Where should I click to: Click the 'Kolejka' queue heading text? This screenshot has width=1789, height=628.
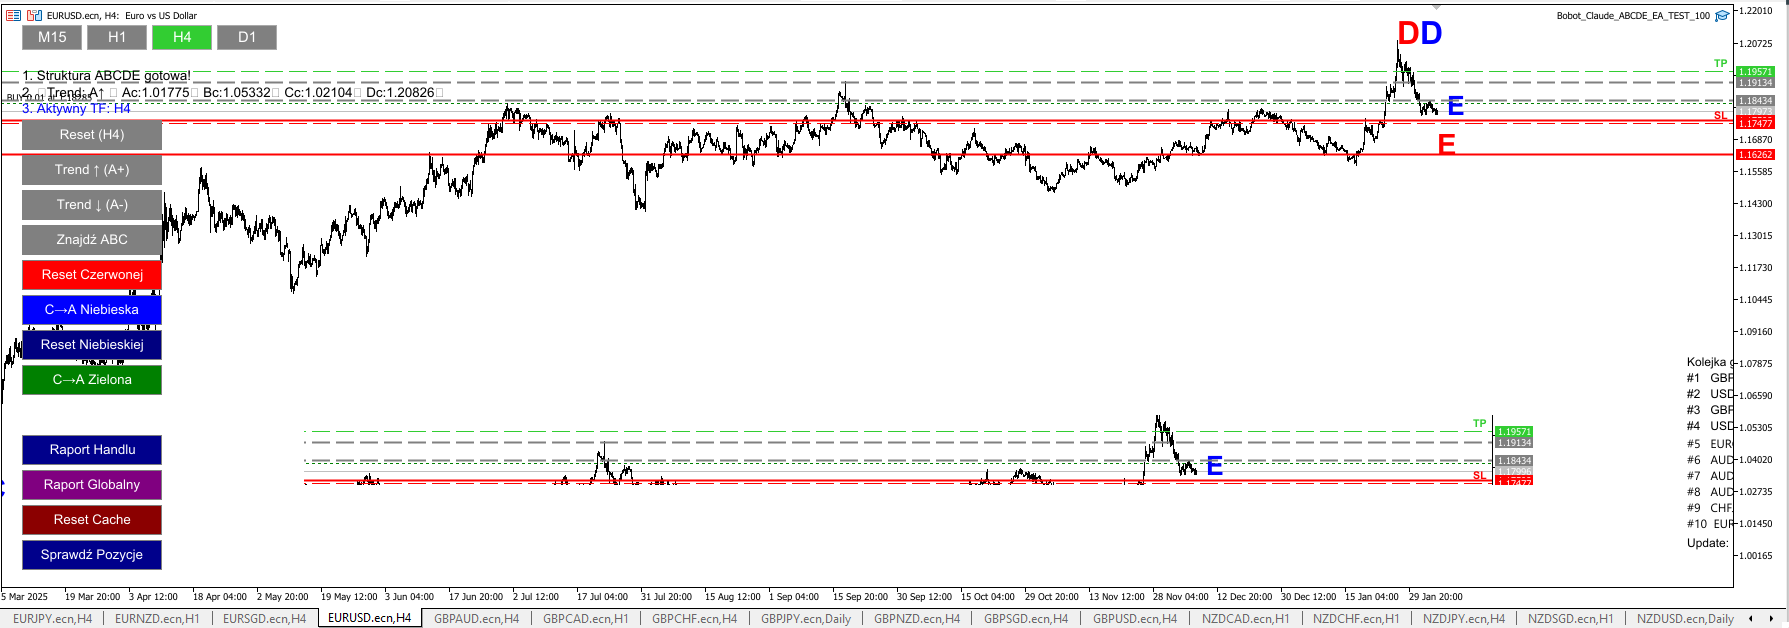point(1706,362)
